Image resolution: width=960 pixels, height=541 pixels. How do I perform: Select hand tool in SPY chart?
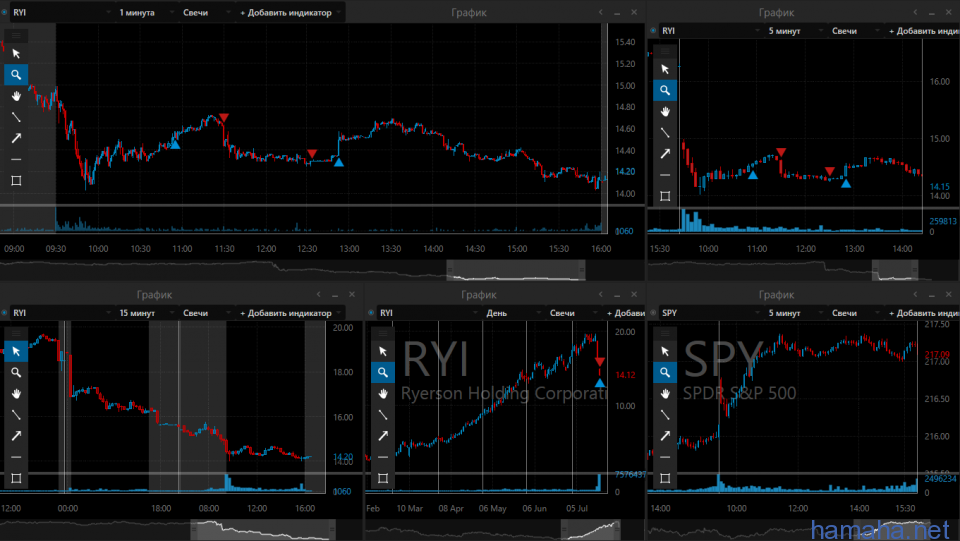(x=665, y=394)
